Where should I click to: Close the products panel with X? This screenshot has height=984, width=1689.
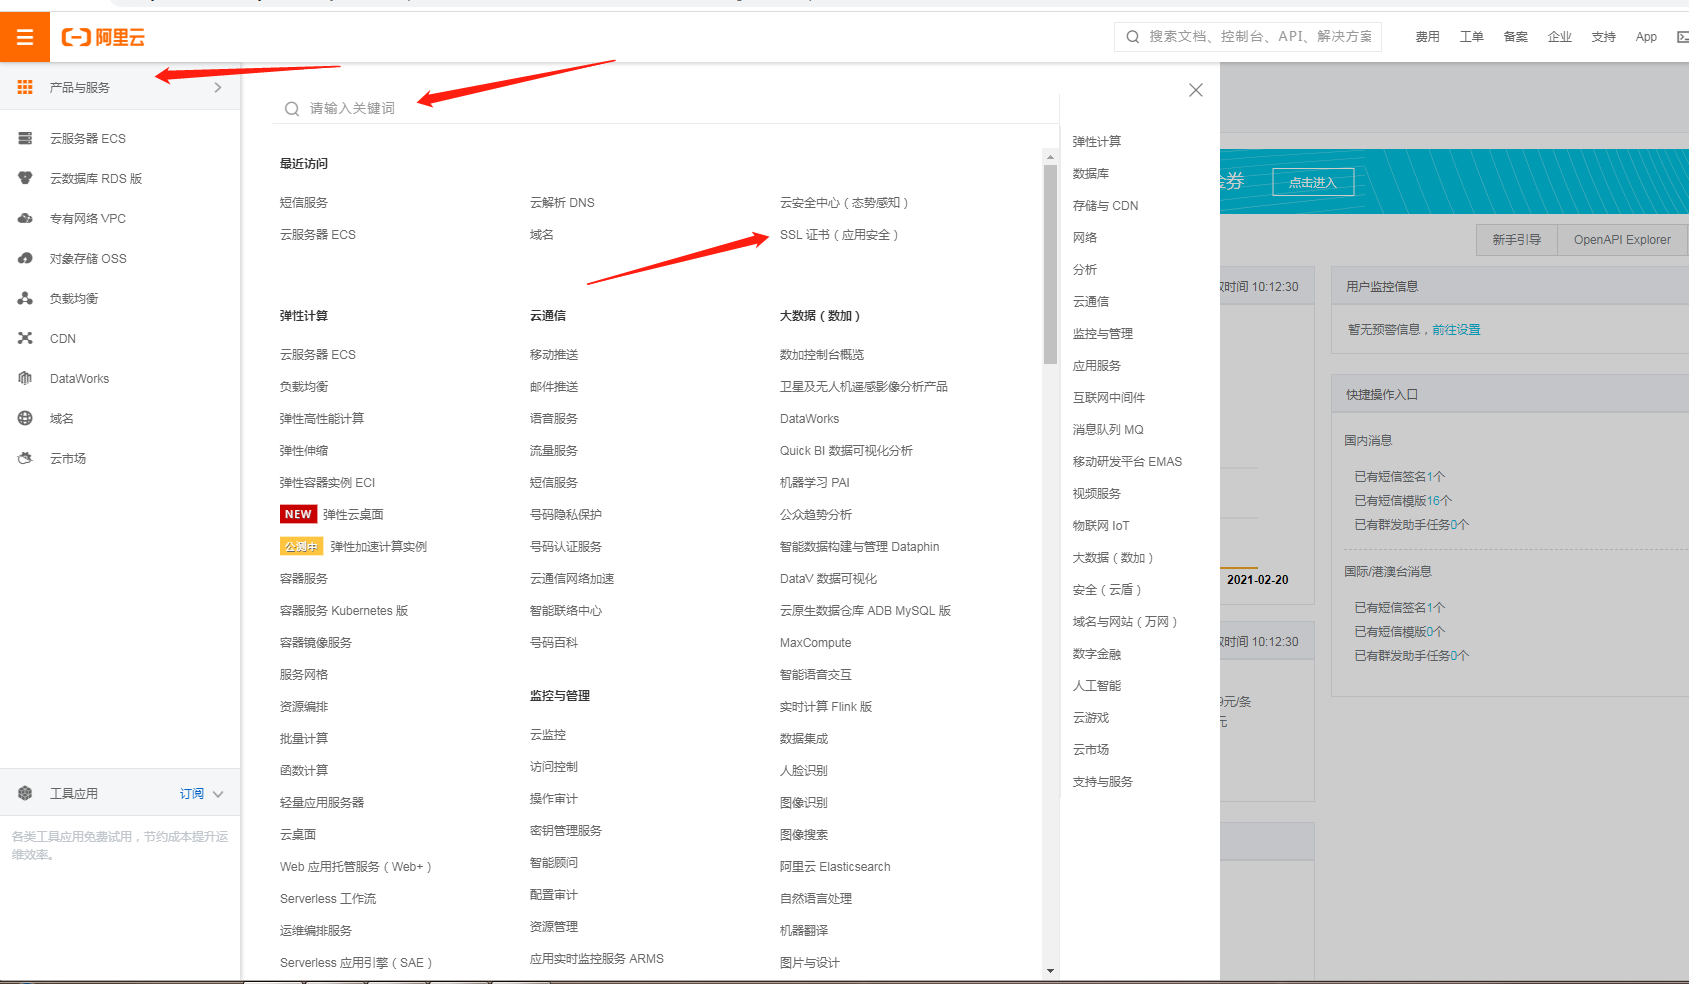click(1195, 90)
